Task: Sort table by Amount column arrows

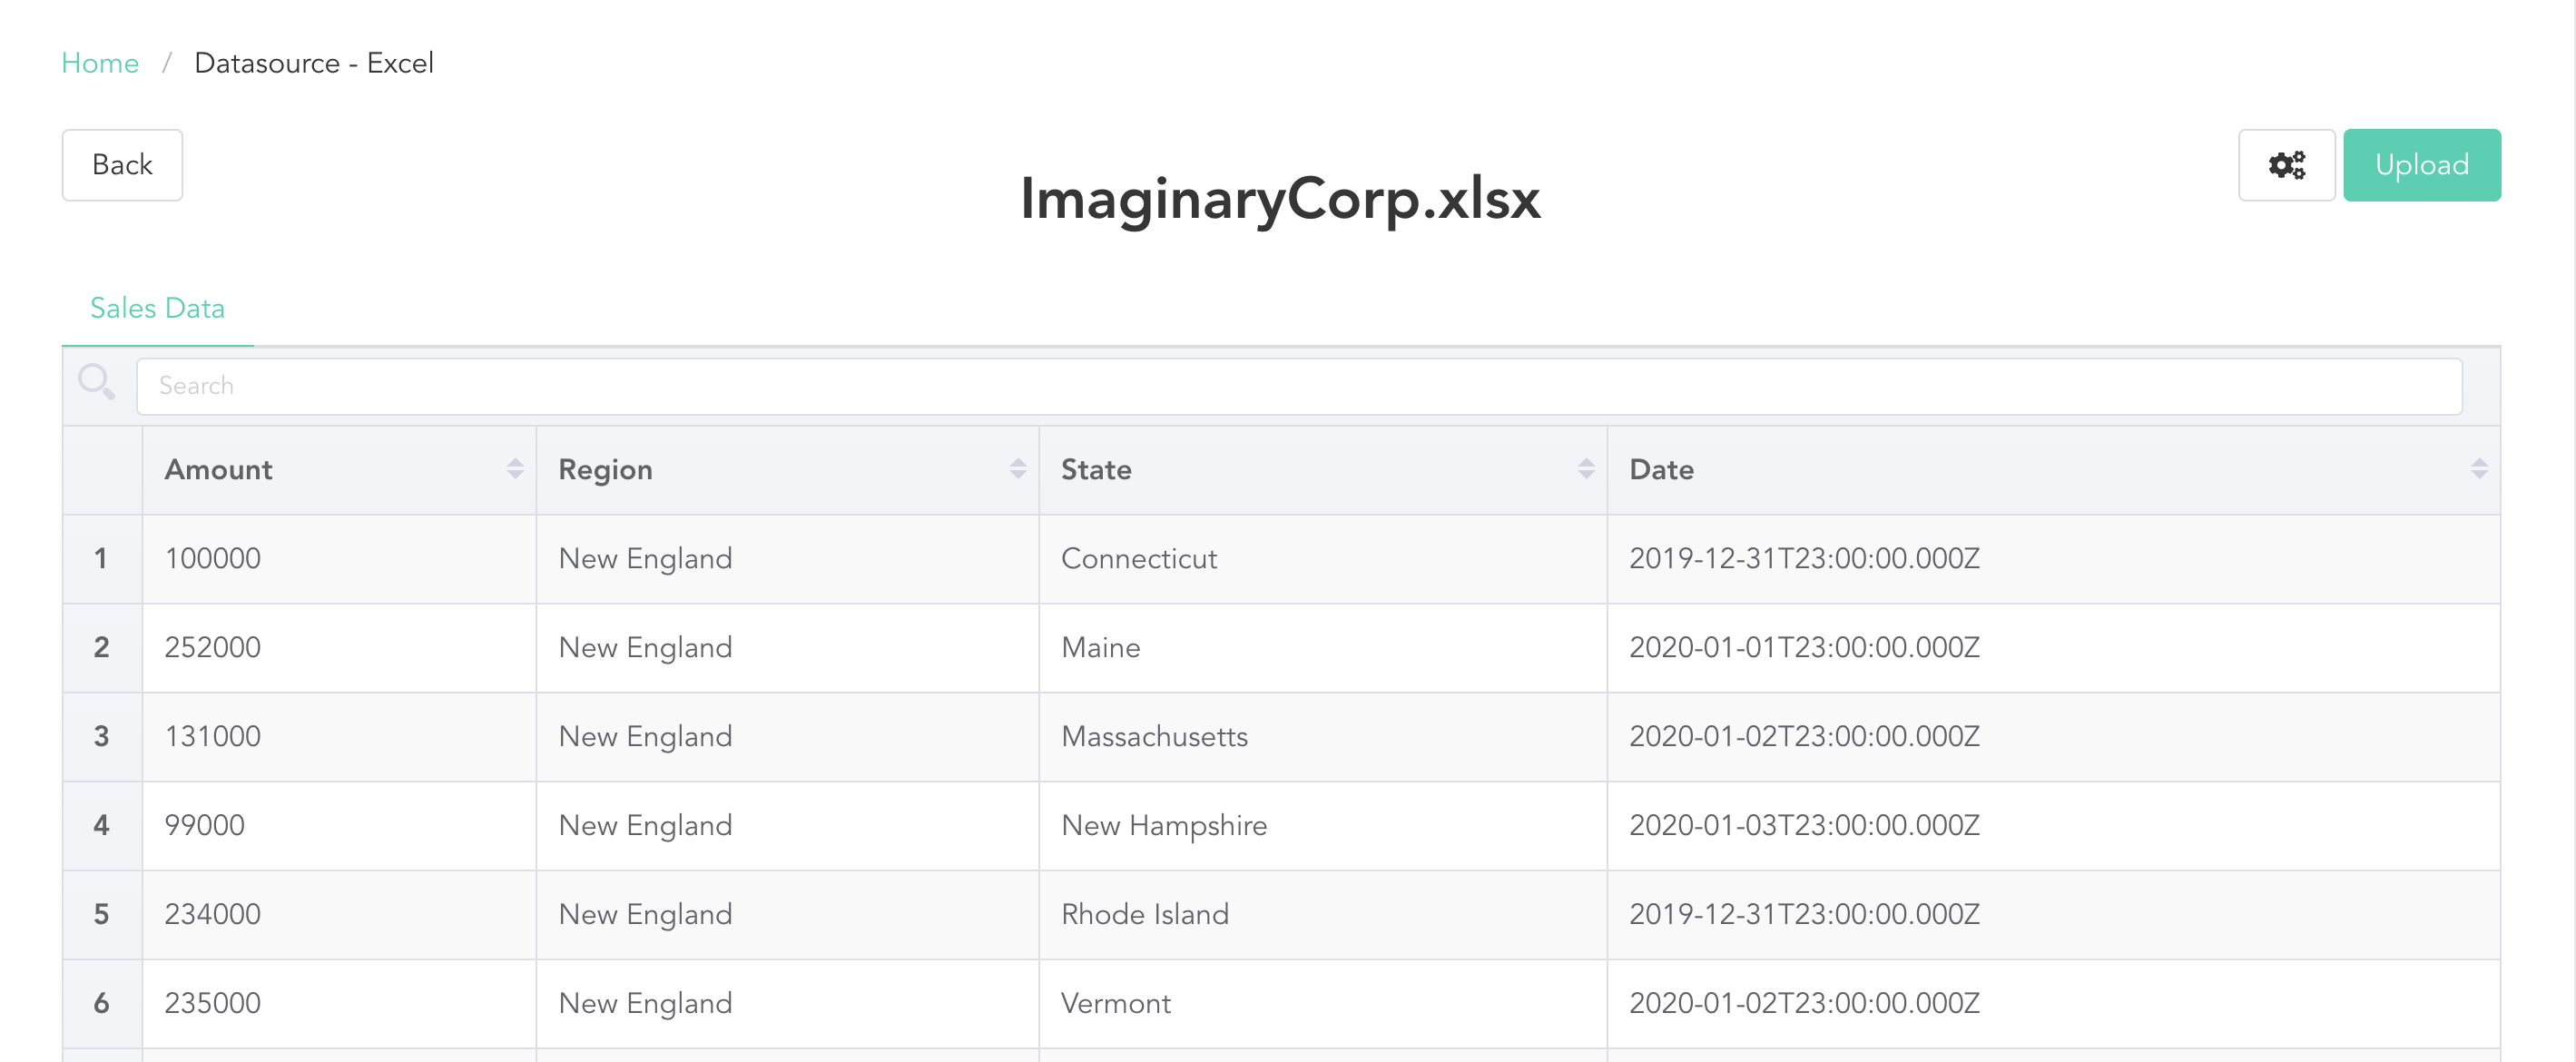Action: pyautogui.click(x=515, y=469)
